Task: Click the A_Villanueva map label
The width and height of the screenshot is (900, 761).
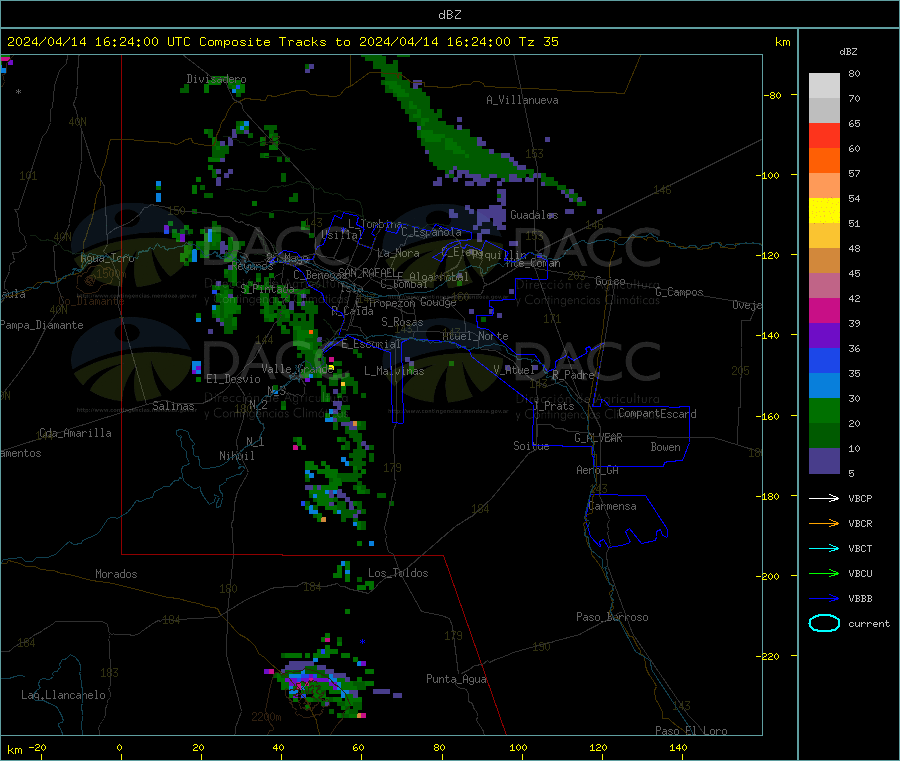Action: pos(522,100)
